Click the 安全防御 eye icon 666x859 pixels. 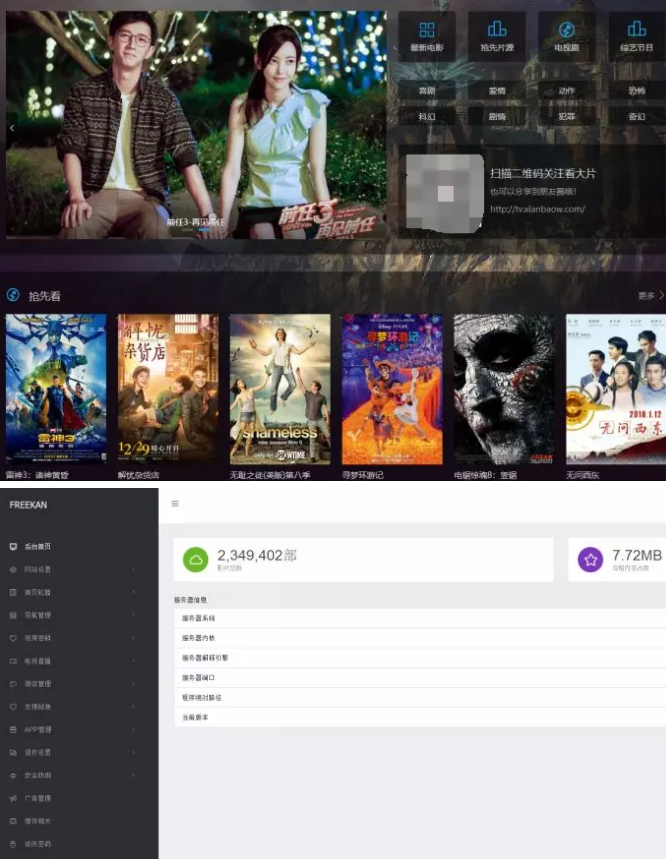tap(13, 776)
